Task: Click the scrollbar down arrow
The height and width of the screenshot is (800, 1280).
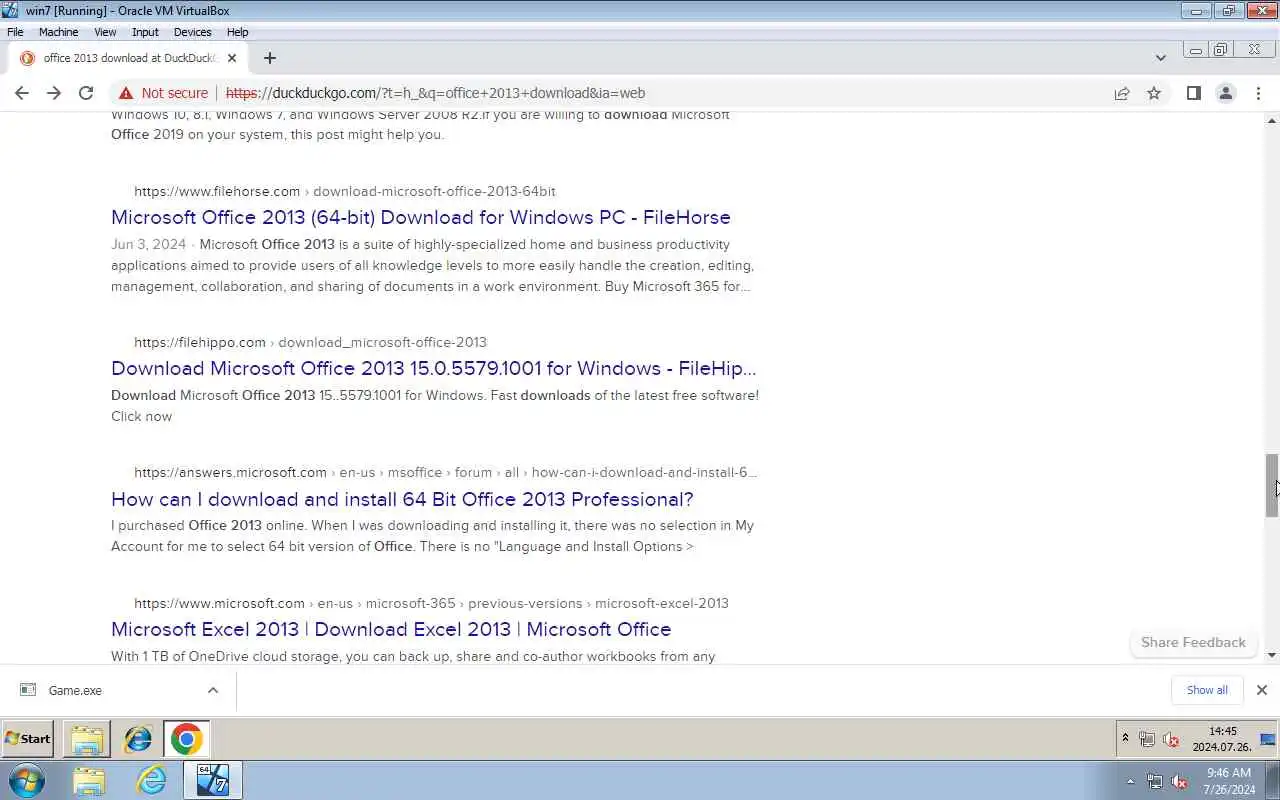Action: click(1272, 655)
